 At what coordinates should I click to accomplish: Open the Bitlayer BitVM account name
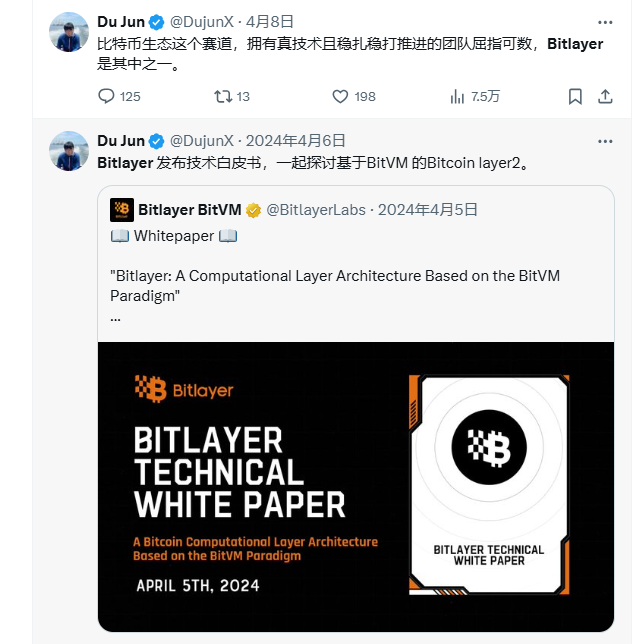tap(190, 210)
